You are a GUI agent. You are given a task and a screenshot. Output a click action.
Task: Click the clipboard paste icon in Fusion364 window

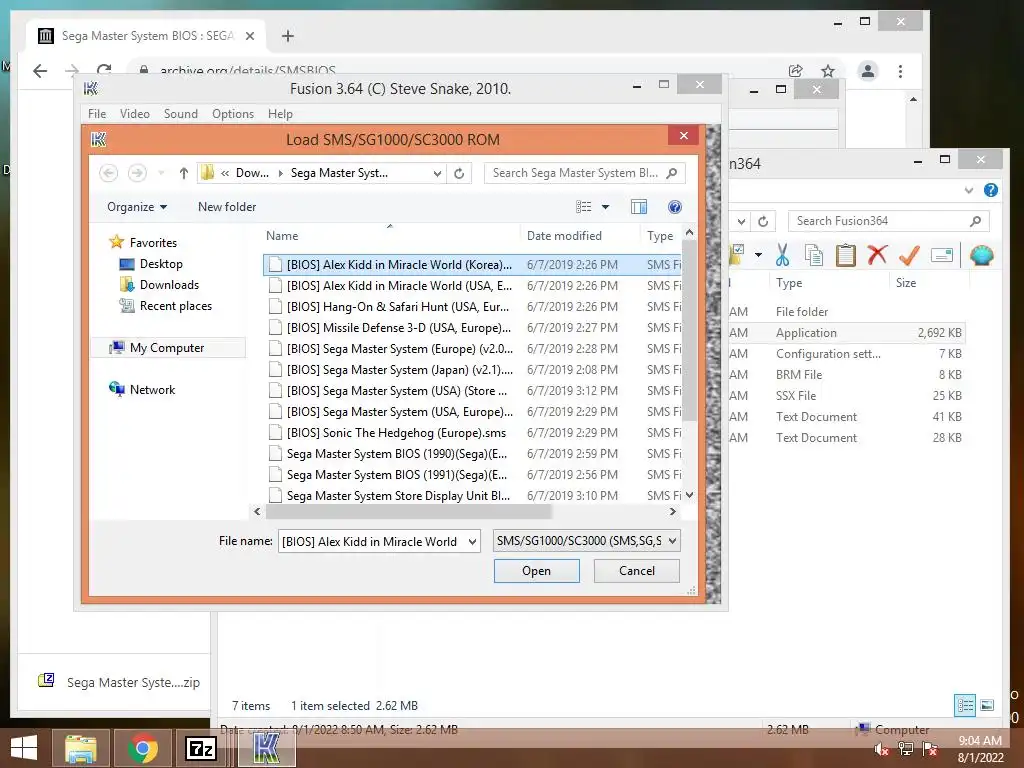click(846, 255)
